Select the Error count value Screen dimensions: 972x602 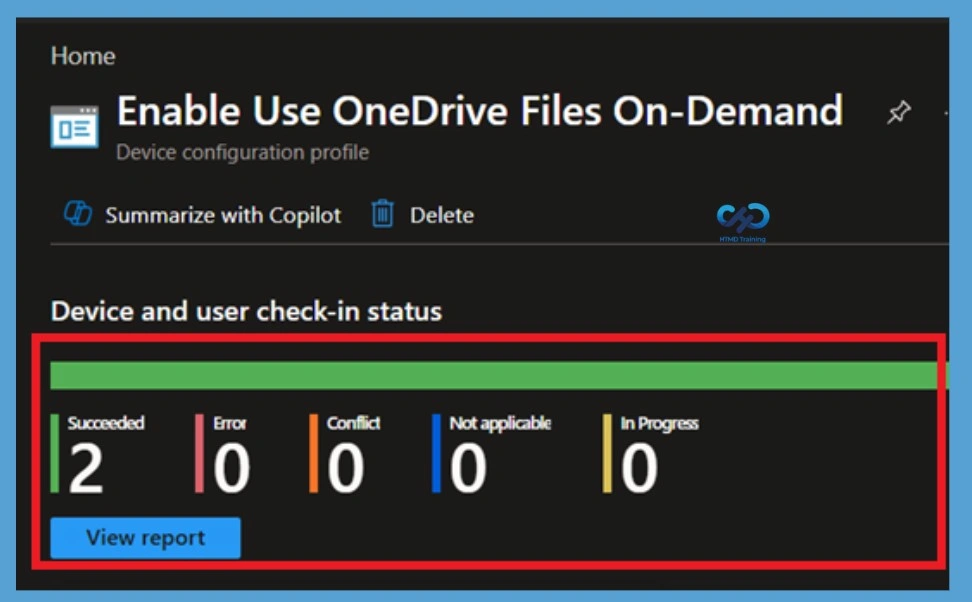coord(231,469)
